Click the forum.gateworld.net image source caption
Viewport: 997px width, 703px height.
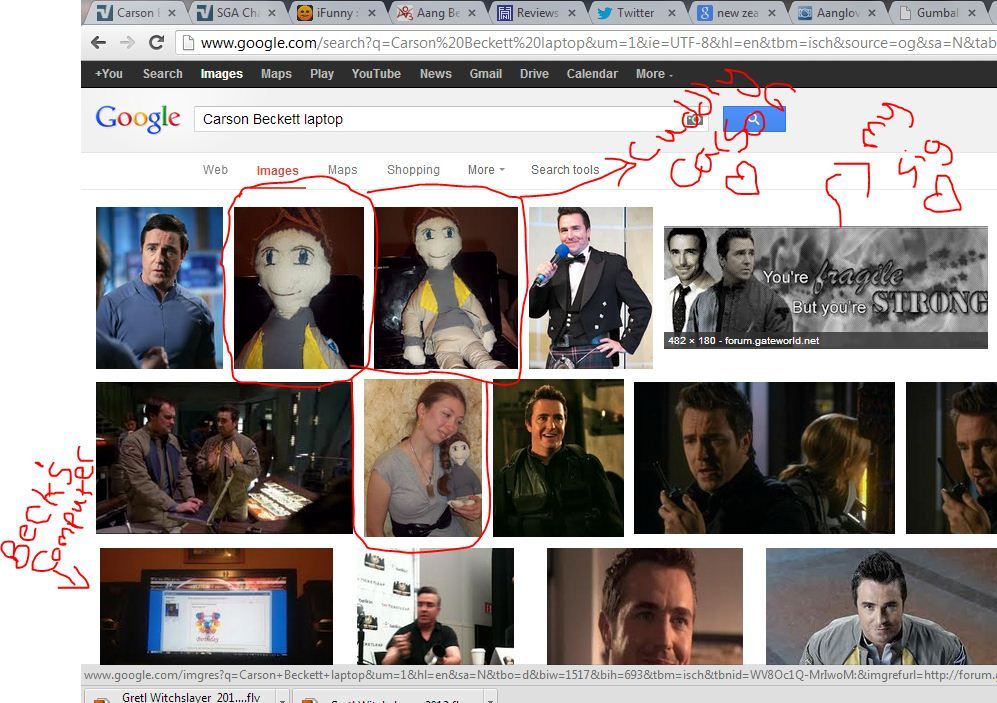772,341
